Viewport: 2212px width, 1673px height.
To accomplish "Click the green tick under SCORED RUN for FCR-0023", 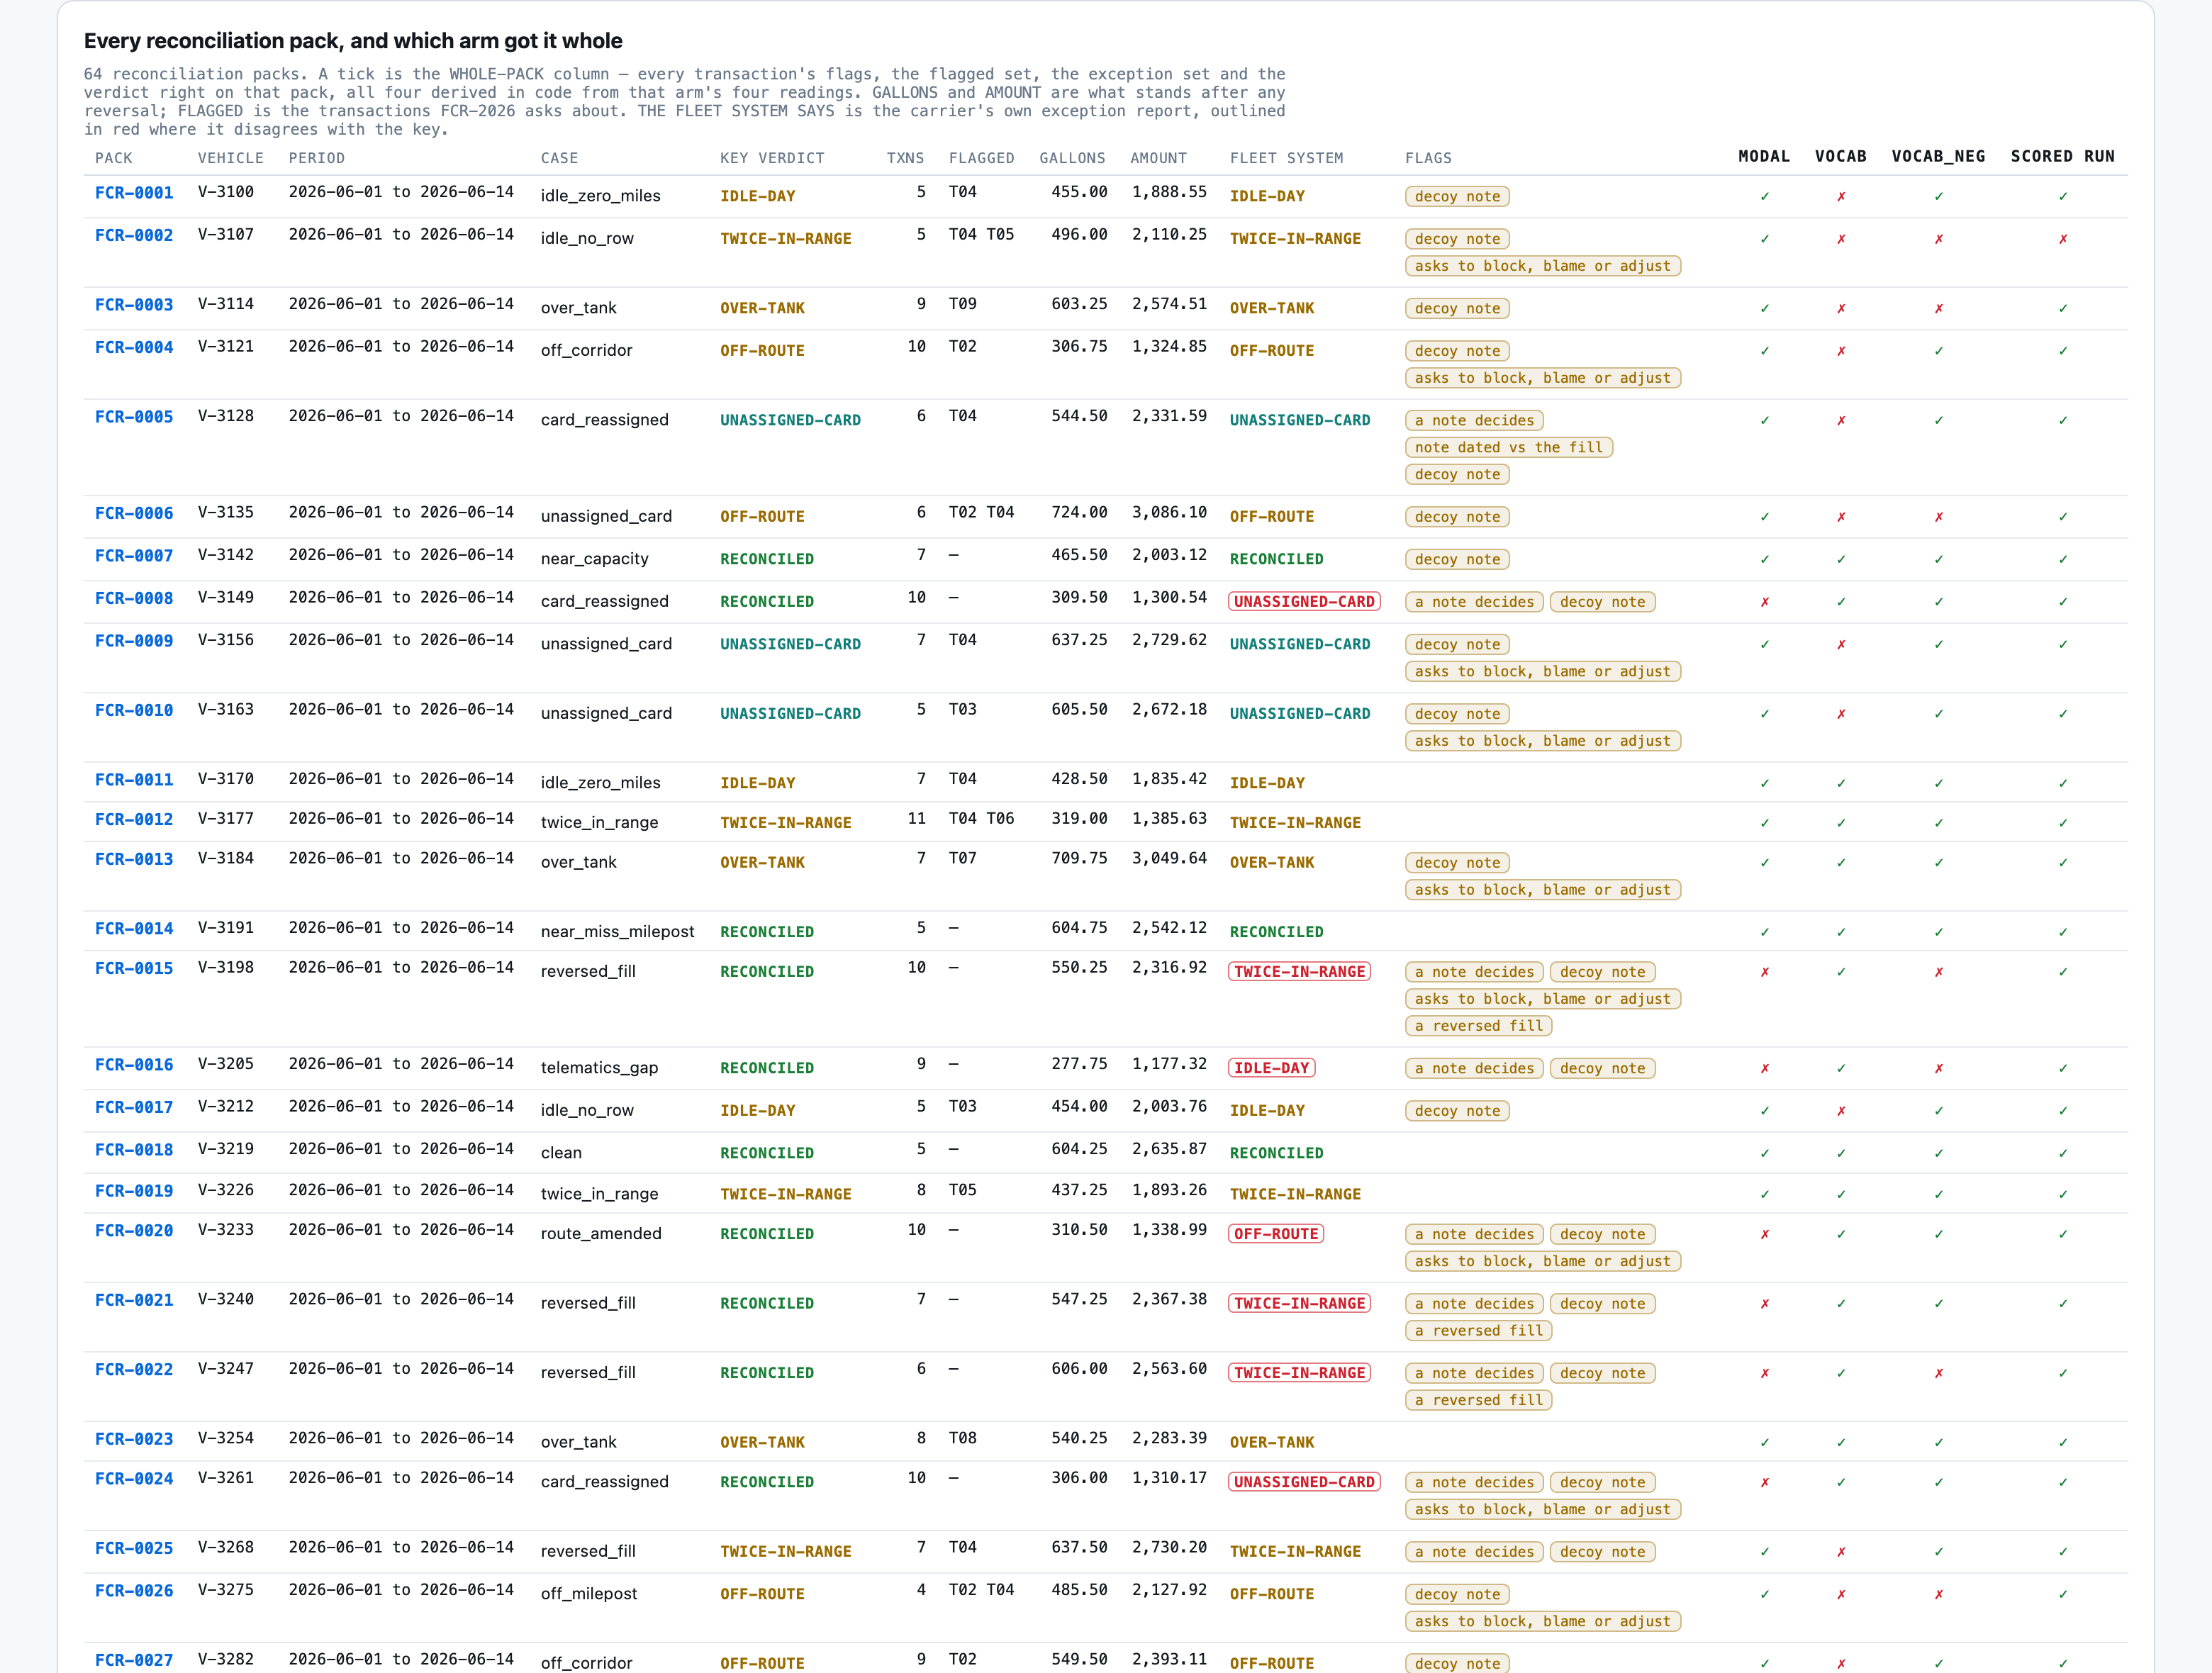I will point(2063,1442).
